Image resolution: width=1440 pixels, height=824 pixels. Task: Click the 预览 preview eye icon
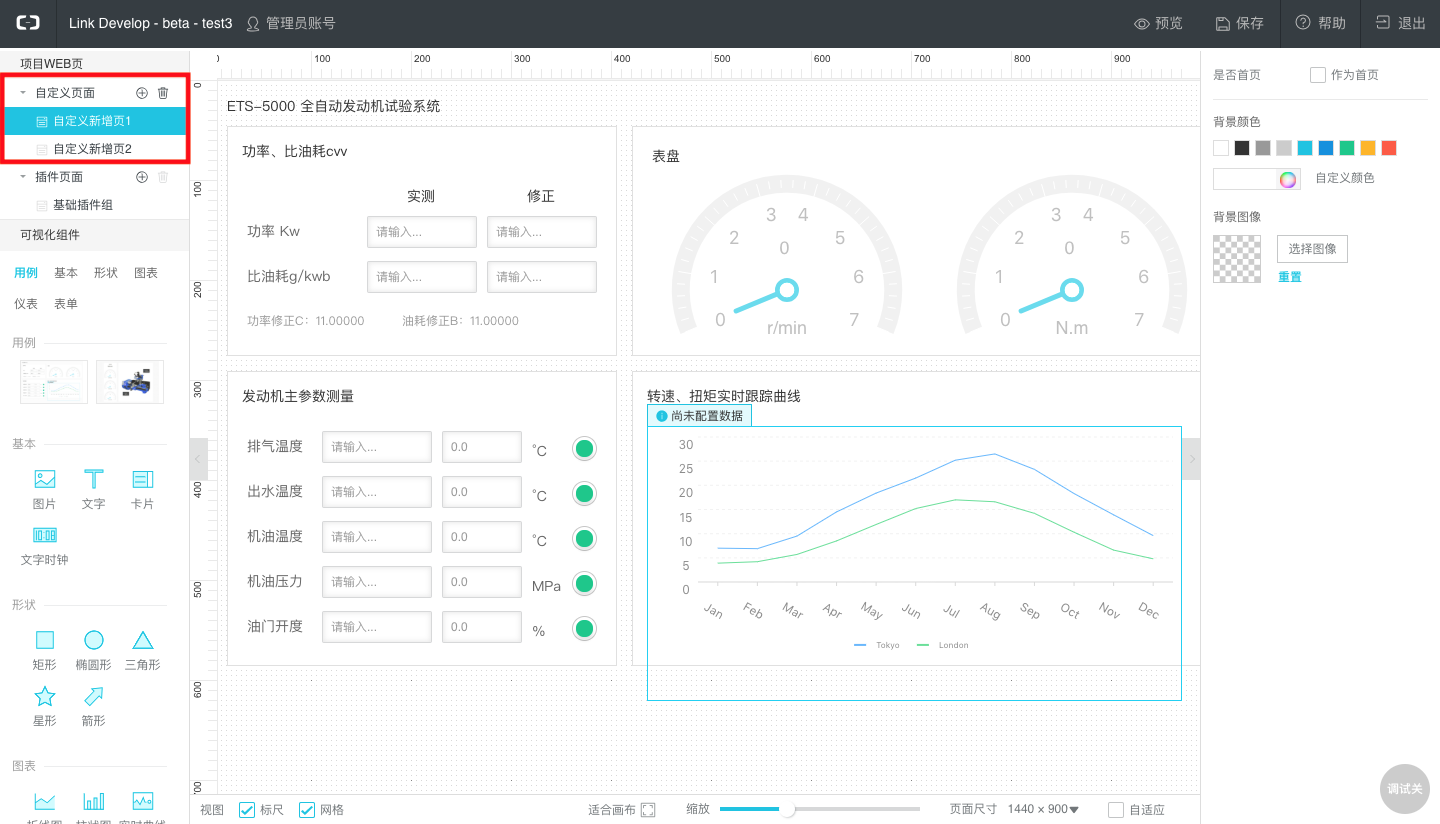(1141, 23)
